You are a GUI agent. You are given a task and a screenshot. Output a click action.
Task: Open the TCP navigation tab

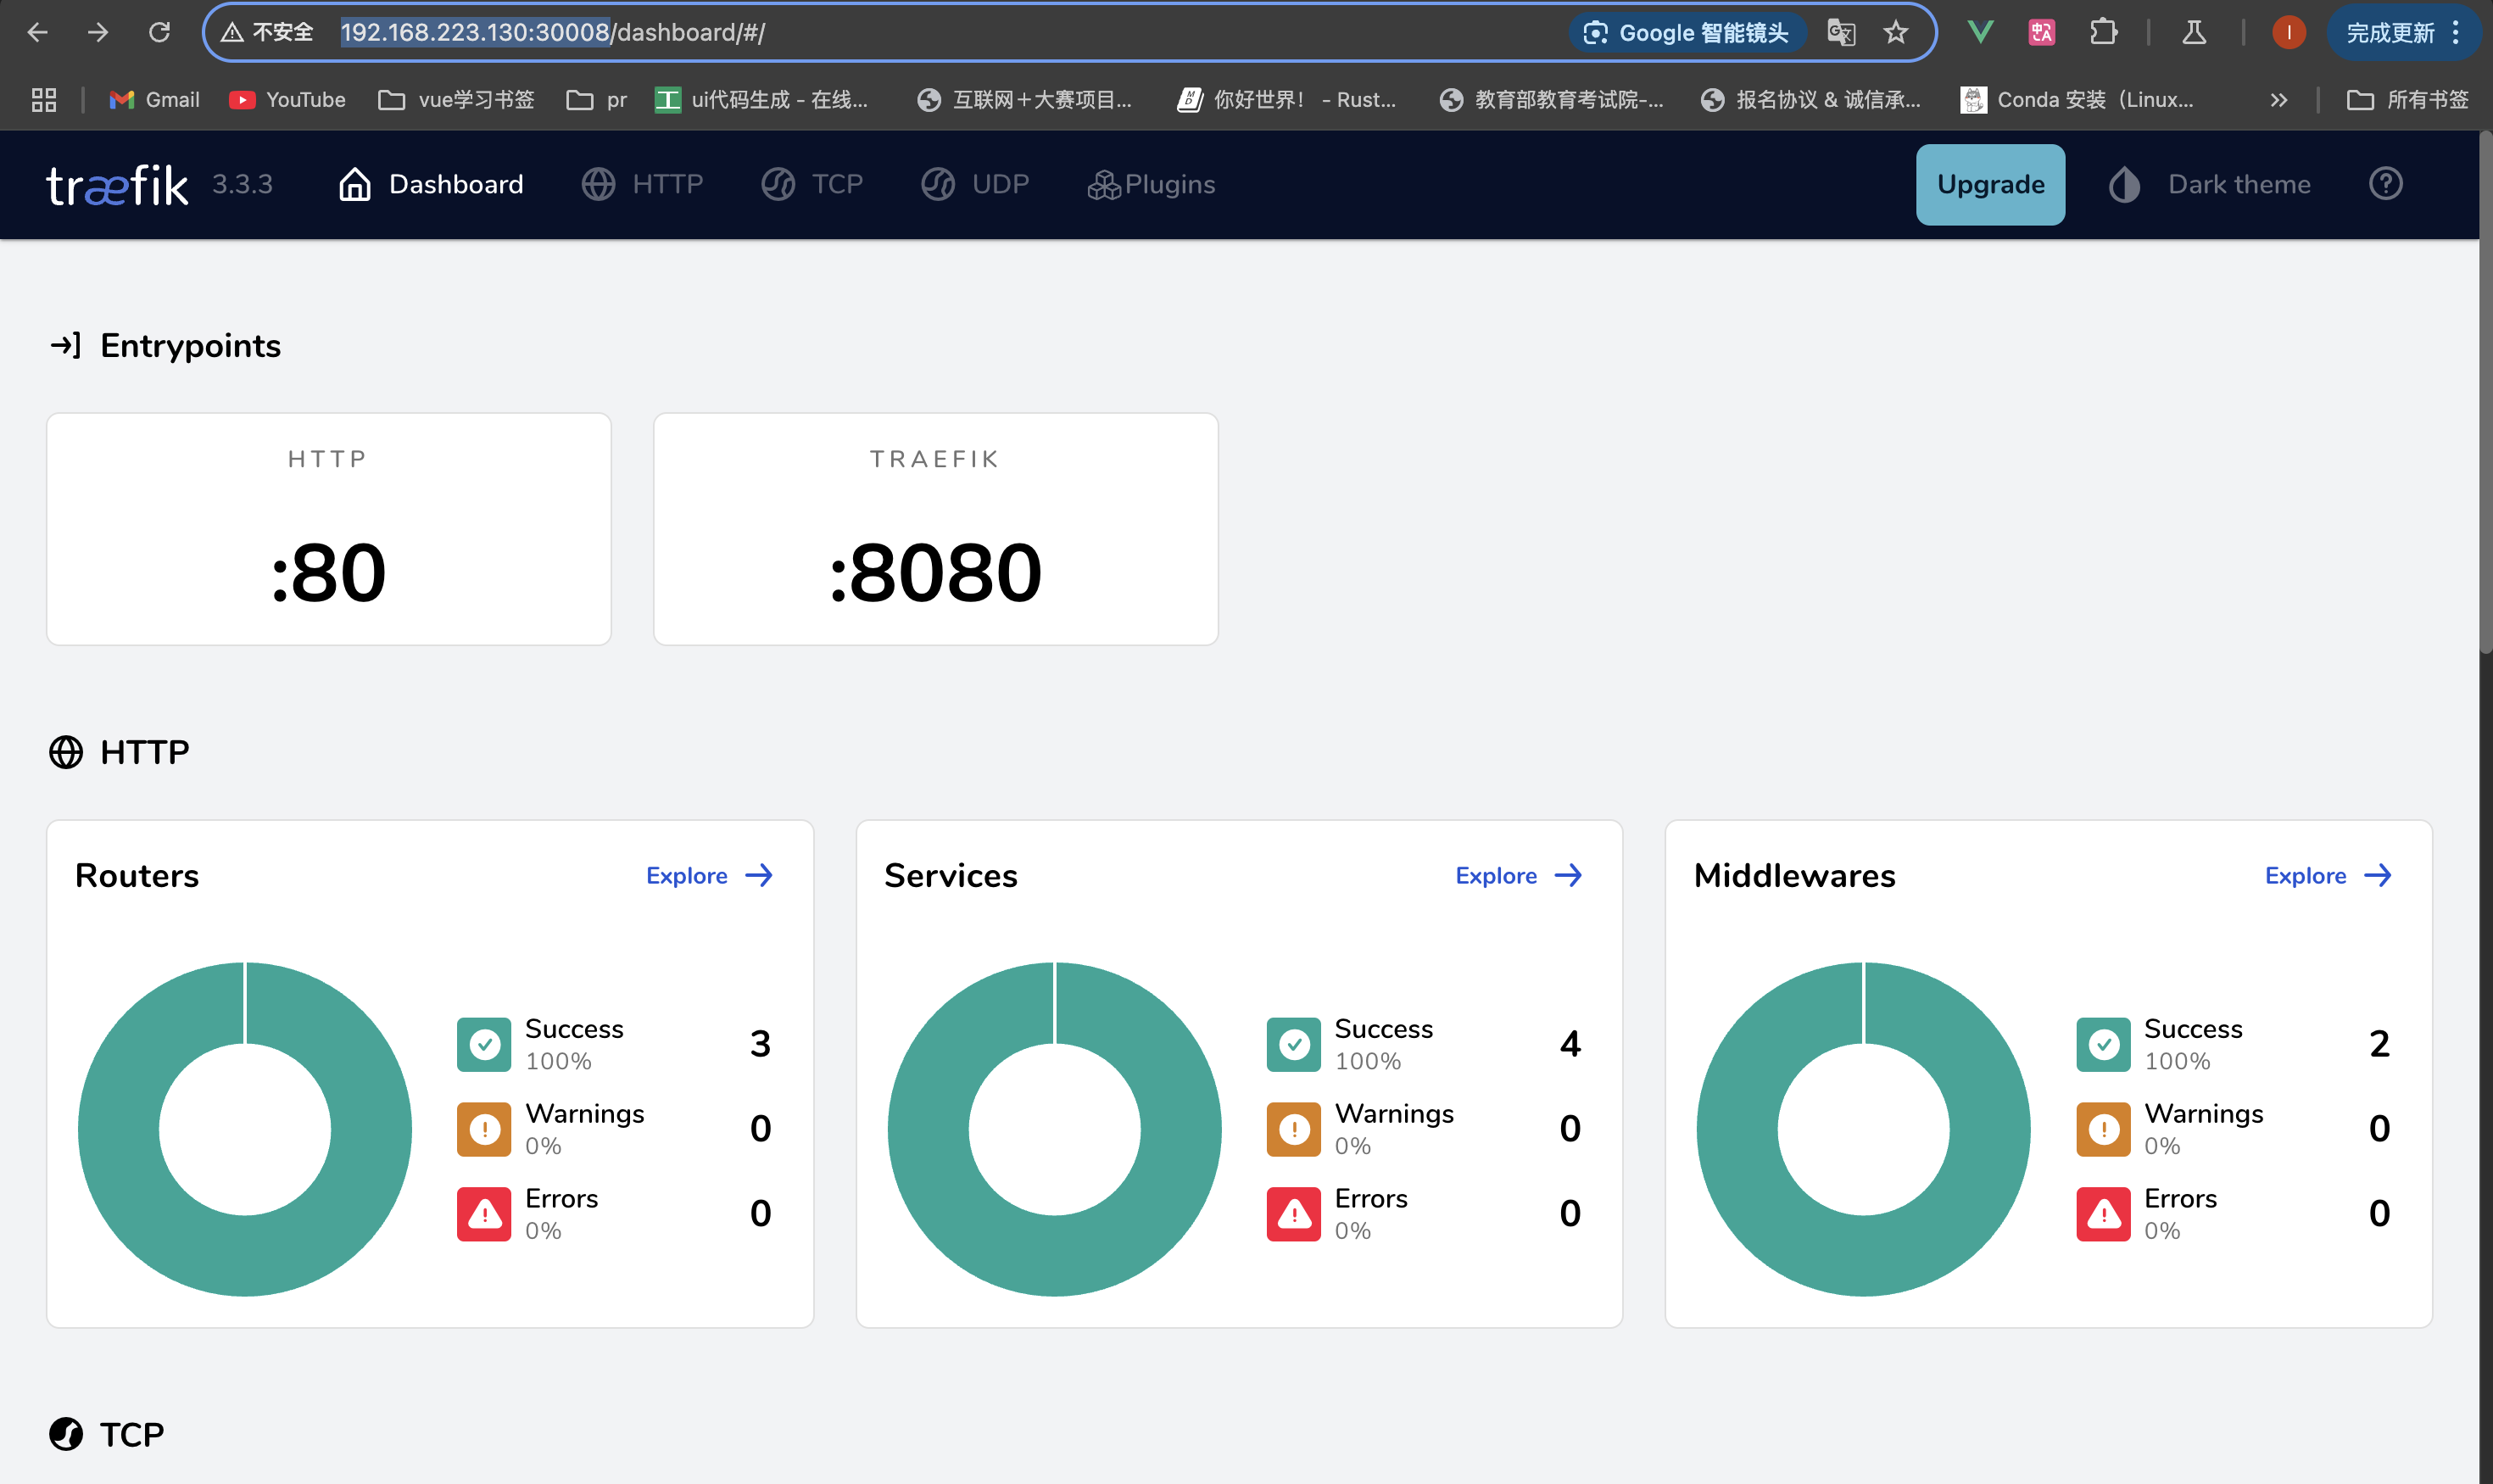click(x=812, y=184)
